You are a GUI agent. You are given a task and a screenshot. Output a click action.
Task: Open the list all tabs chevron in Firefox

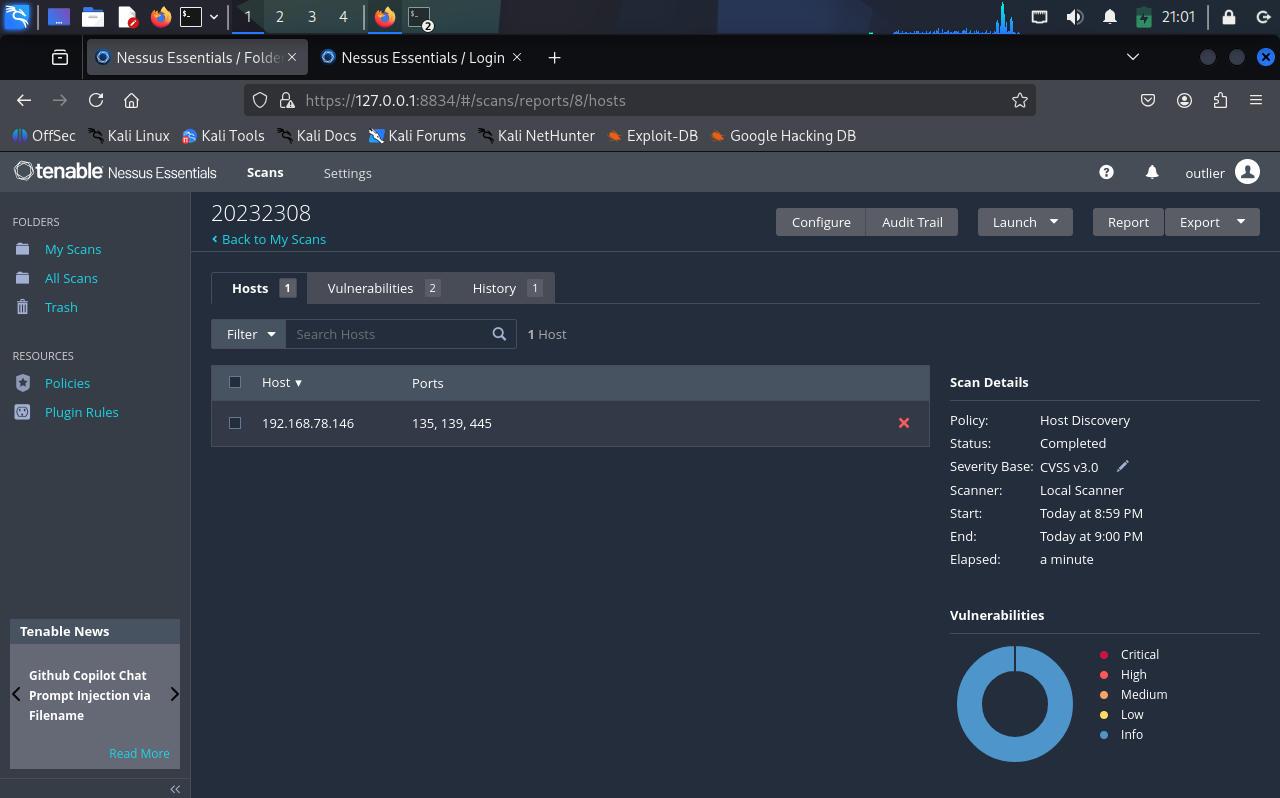point(1132,57)
